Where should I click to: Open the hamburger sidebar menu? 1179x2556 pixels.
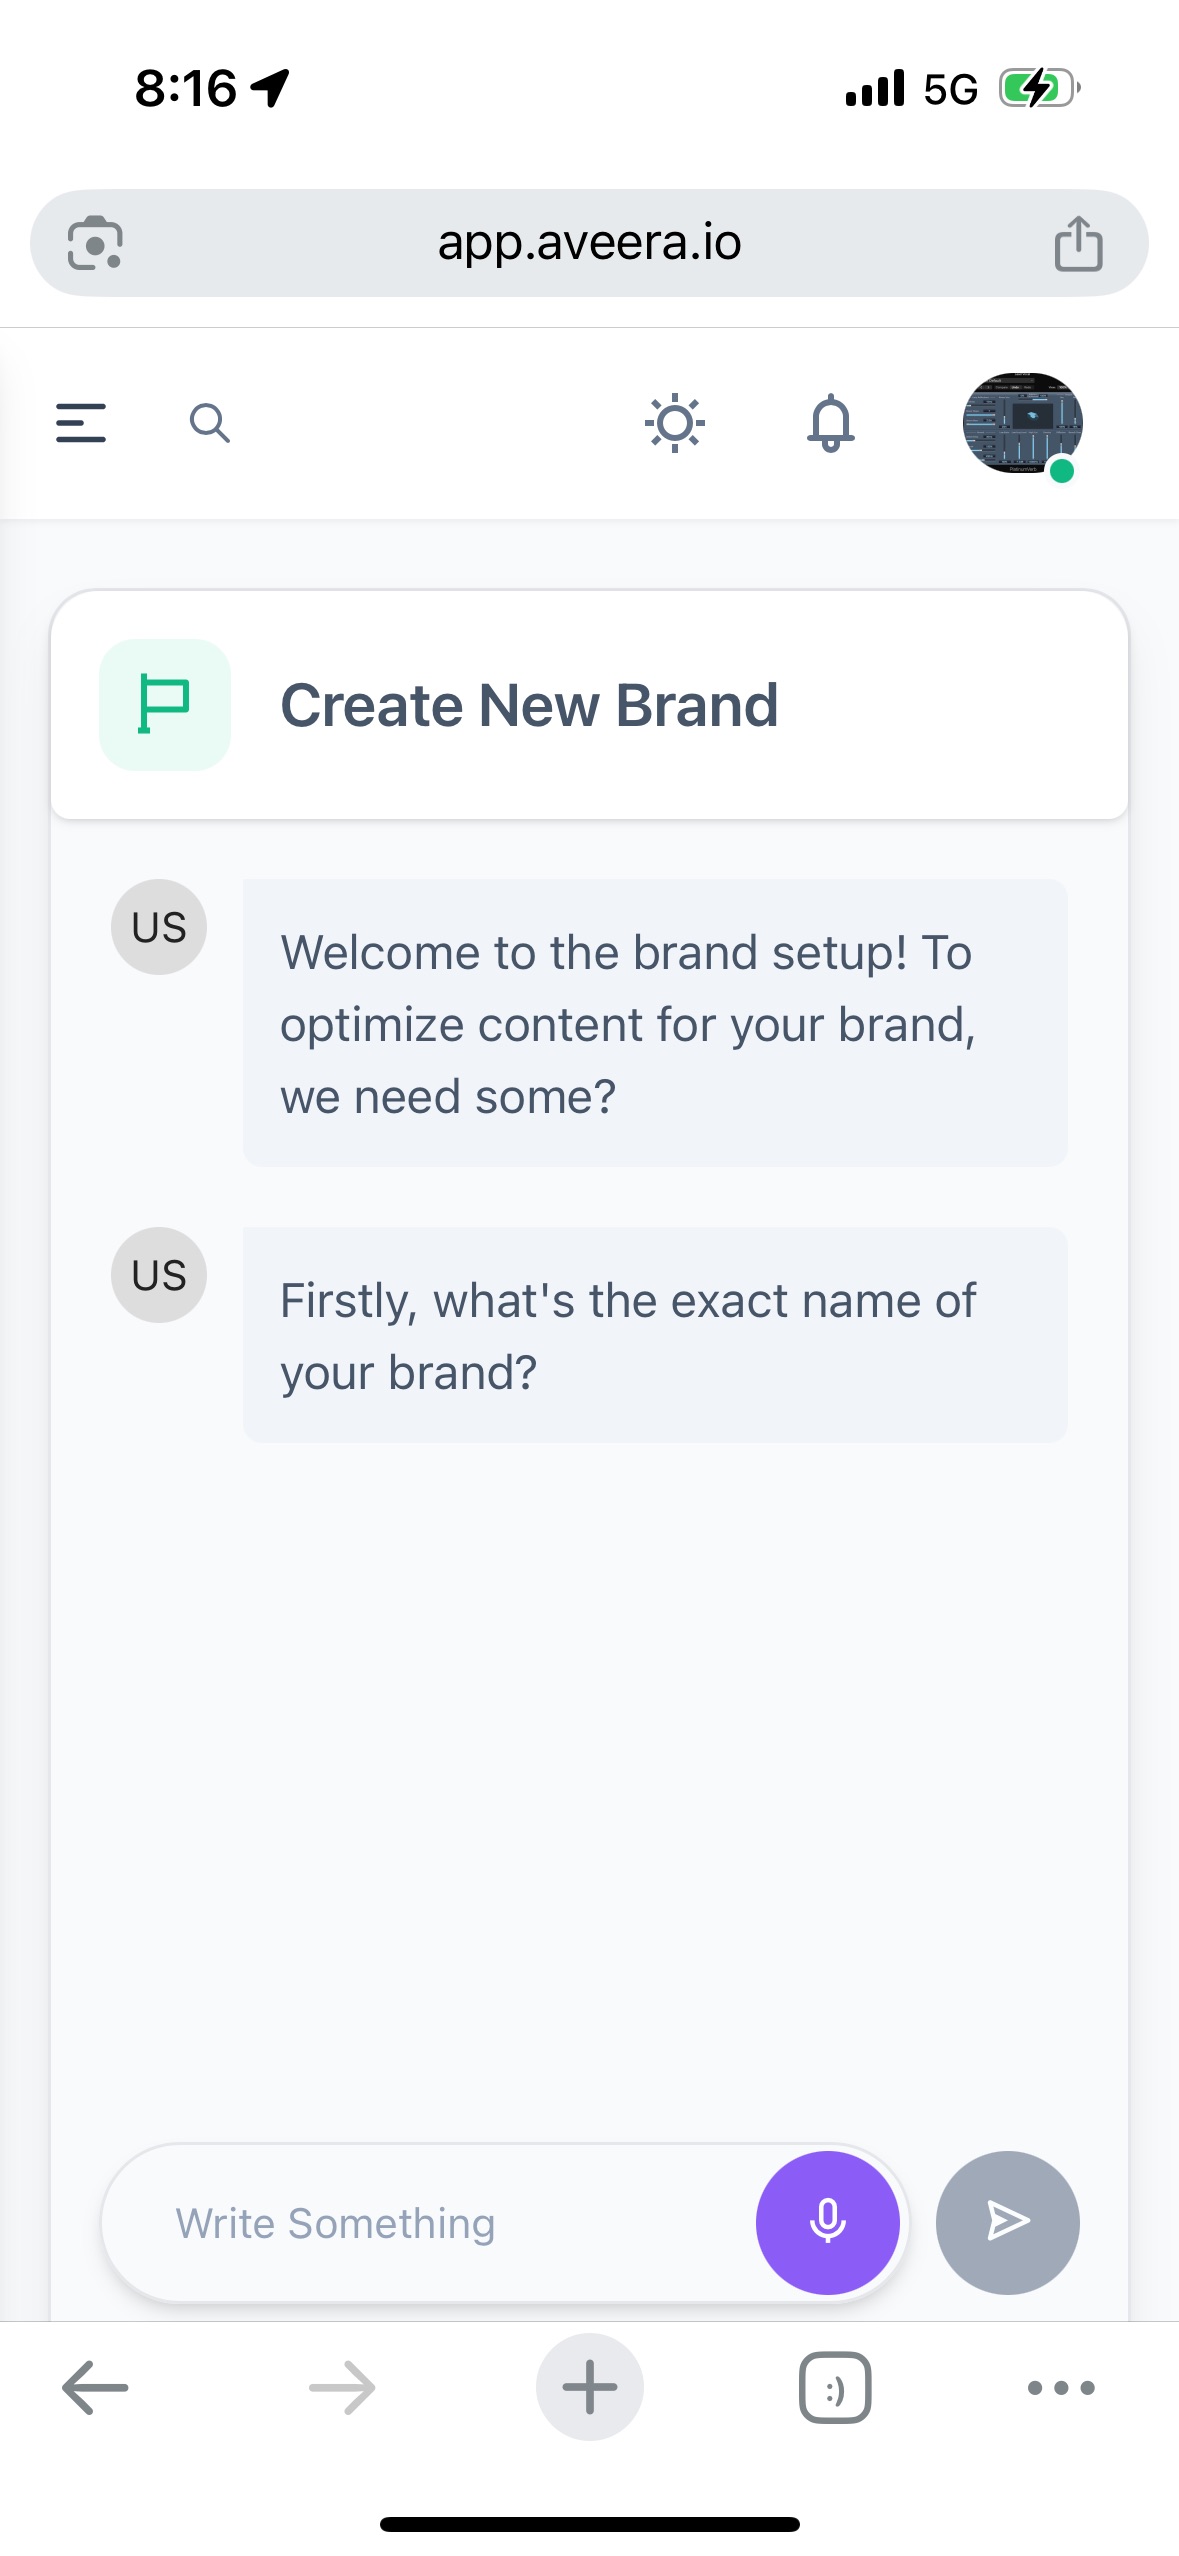[81, 423]
